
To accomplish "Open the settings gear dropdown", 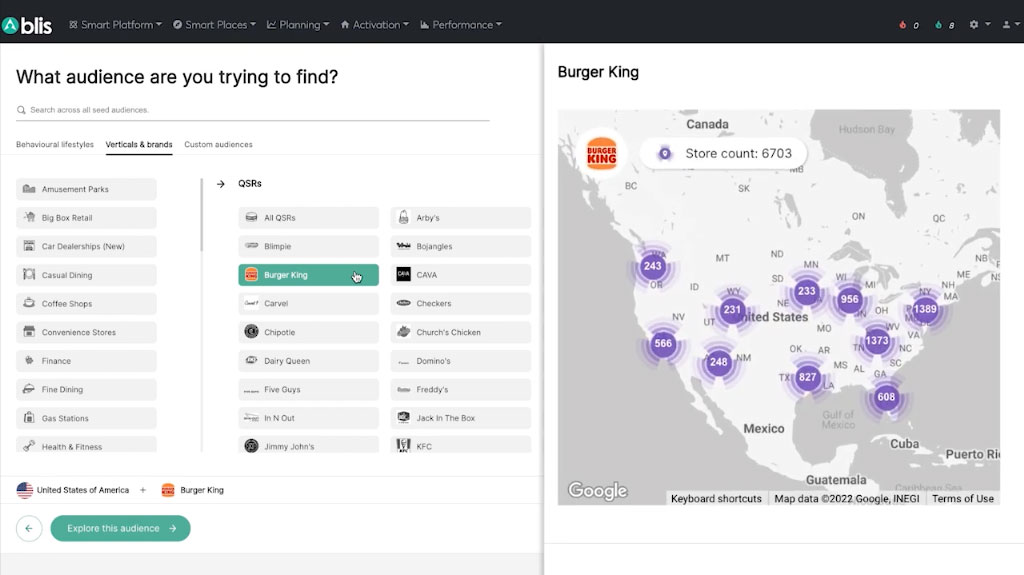I will (x=980, y=24).
